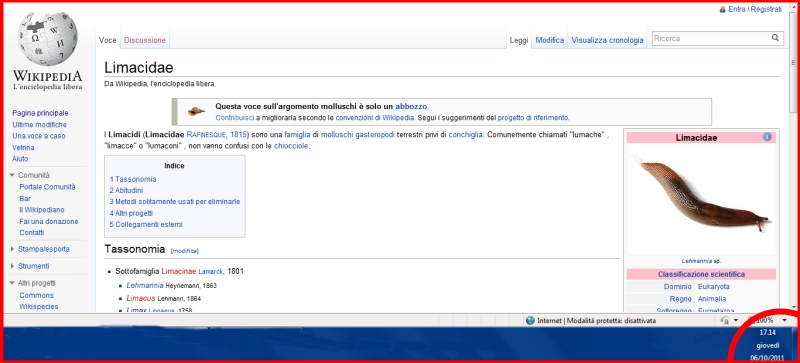The image size is (800, 363).
Task: Click the Contribuisci link
Action: 235,117
